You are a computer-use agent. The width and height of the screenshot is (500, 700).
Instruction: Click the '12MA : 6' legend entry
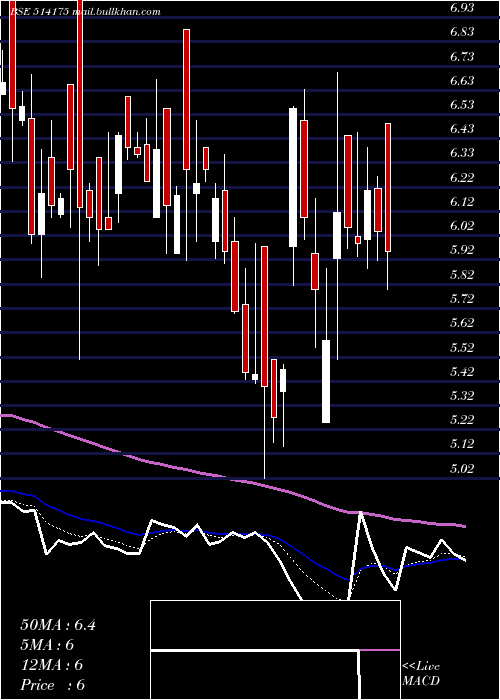coord(52,665)
